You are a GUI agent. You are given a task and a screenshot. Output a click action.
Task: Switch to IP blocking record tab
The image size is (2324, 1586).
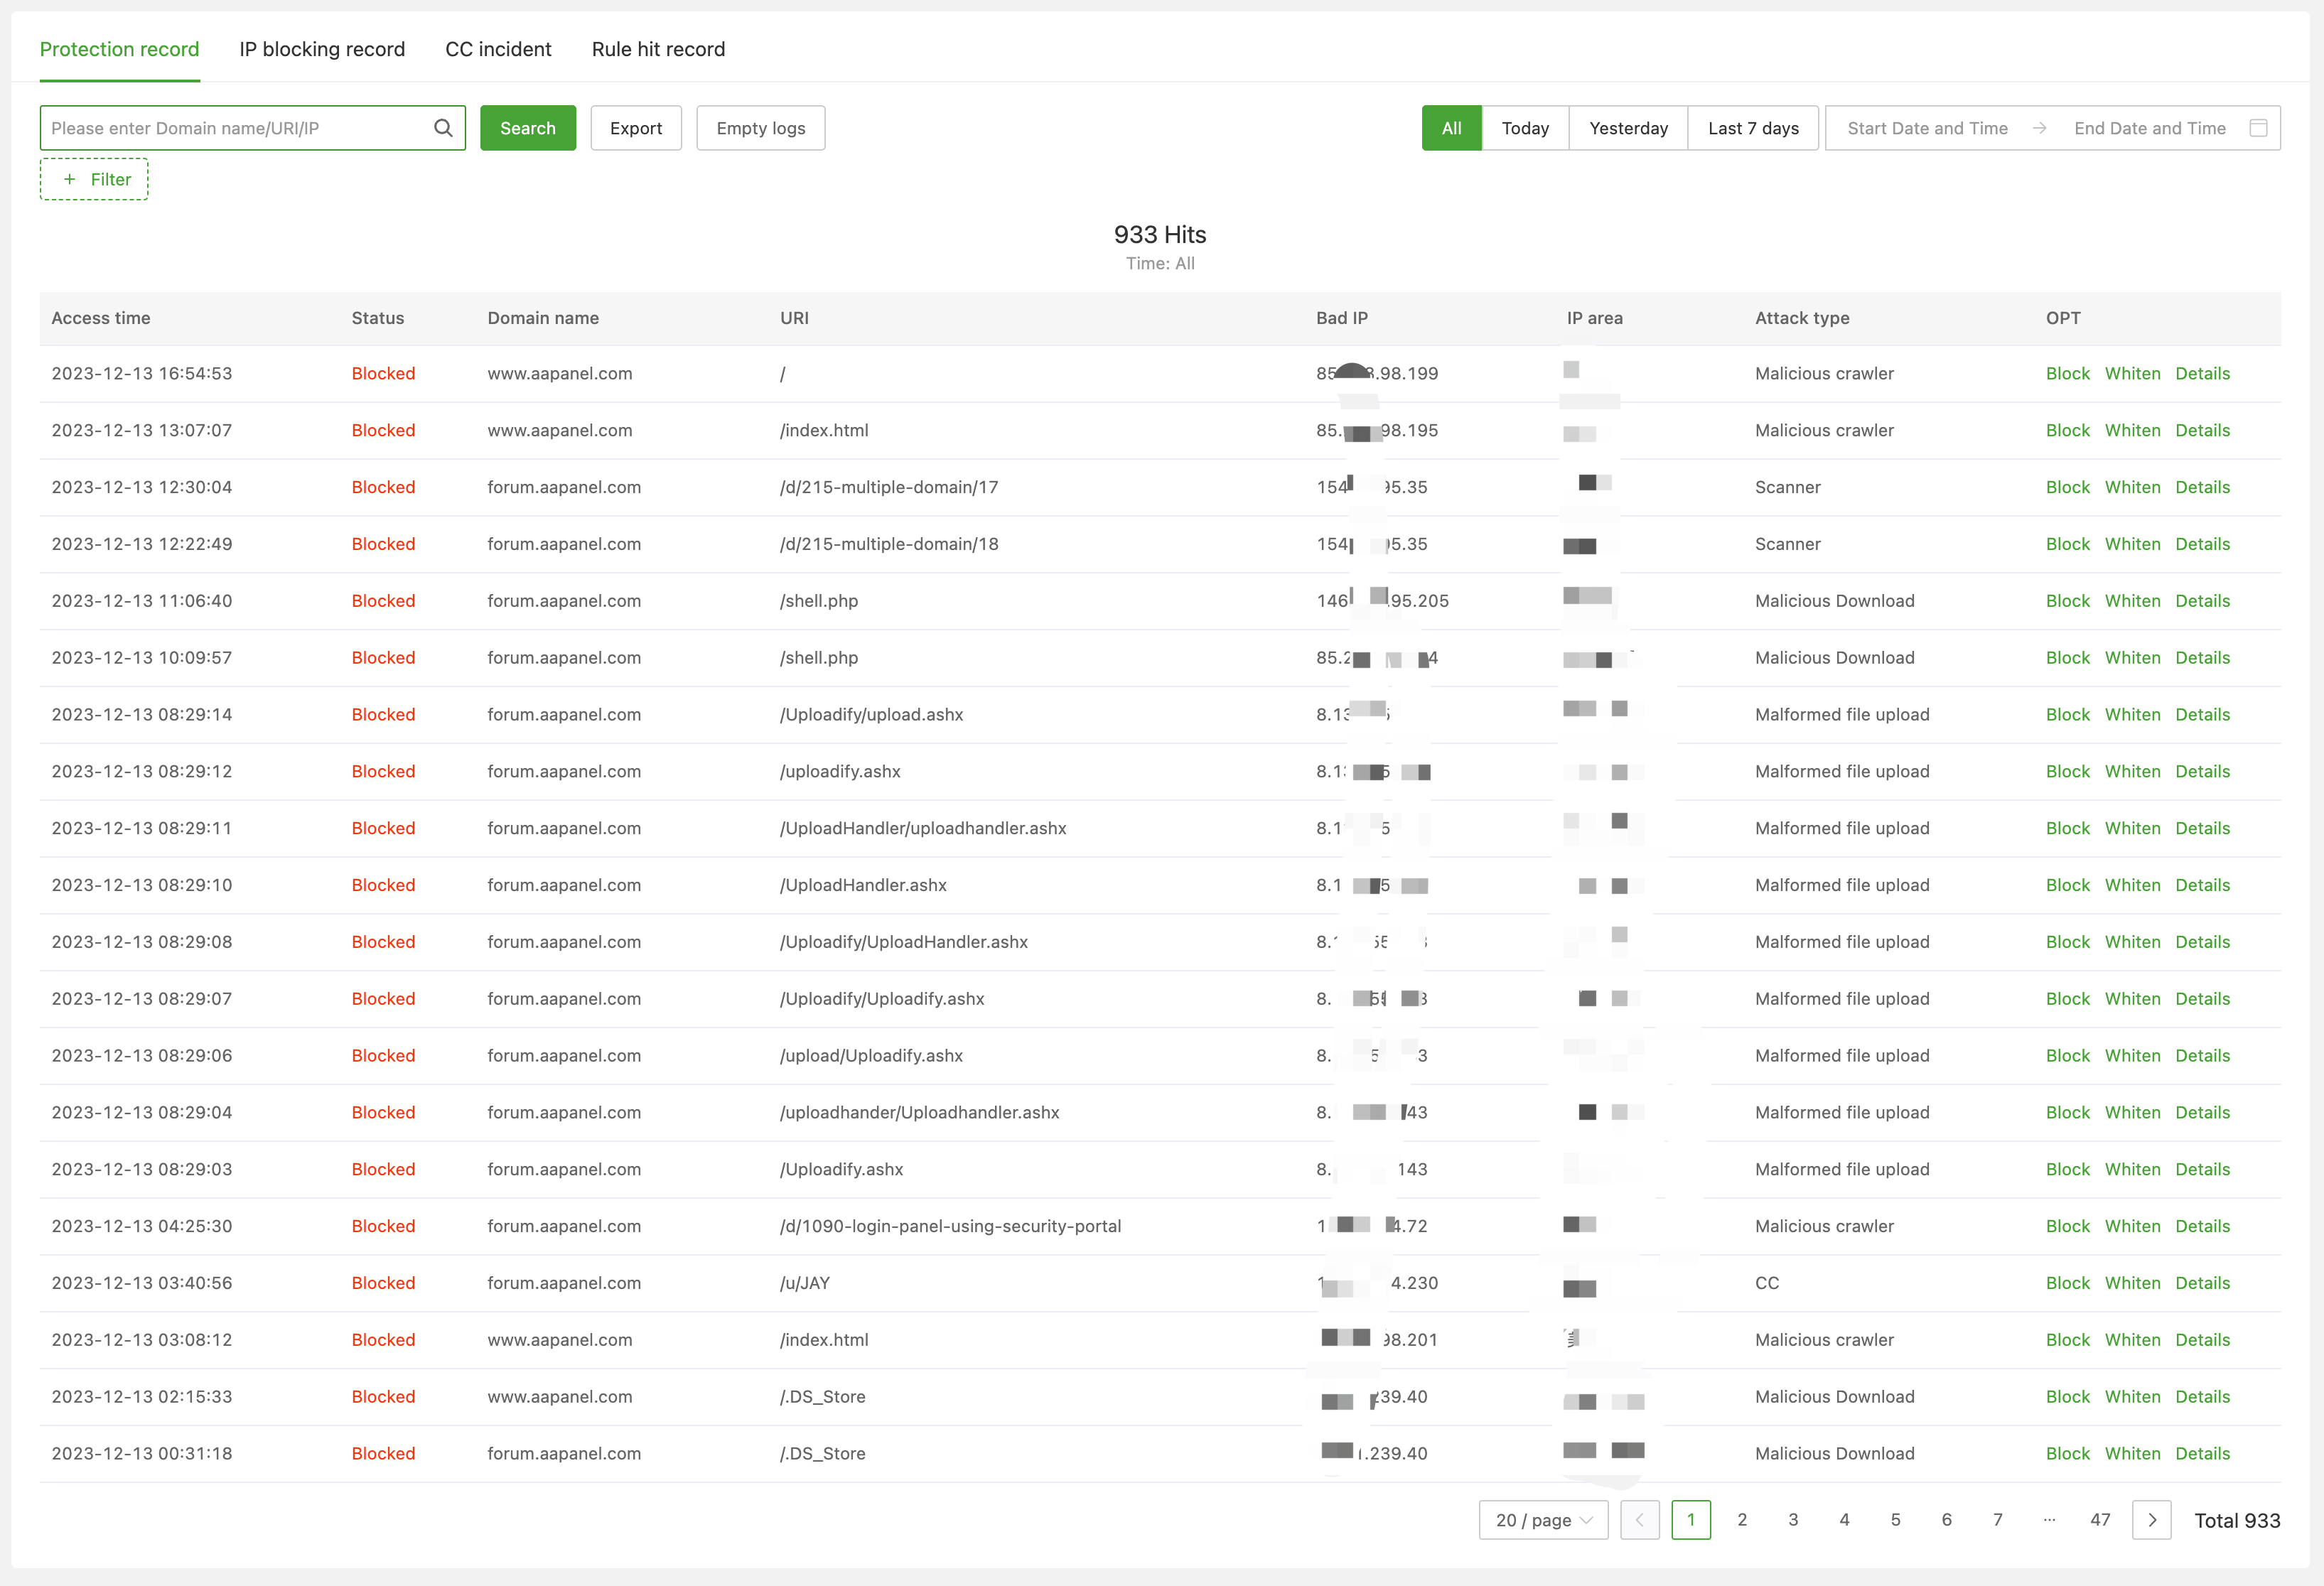pos(322,49)
